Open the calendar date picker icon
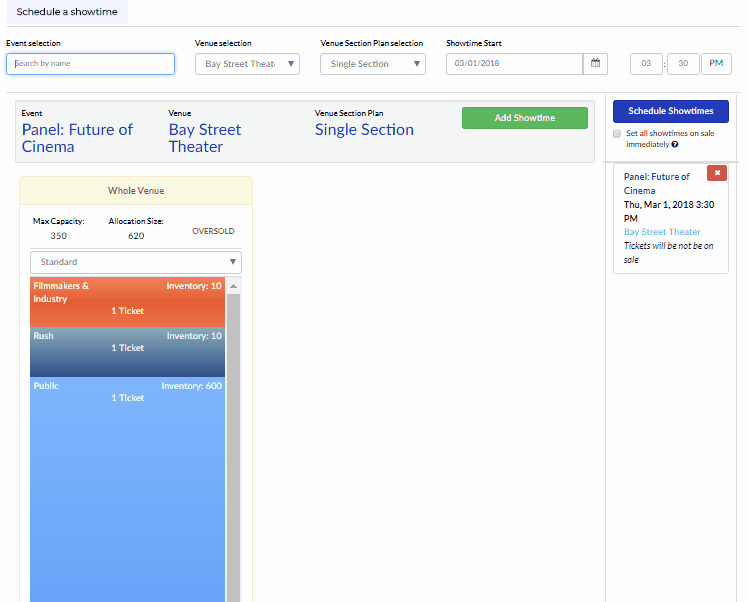Screen dimensions: 749x602 [x=595, y=64]
